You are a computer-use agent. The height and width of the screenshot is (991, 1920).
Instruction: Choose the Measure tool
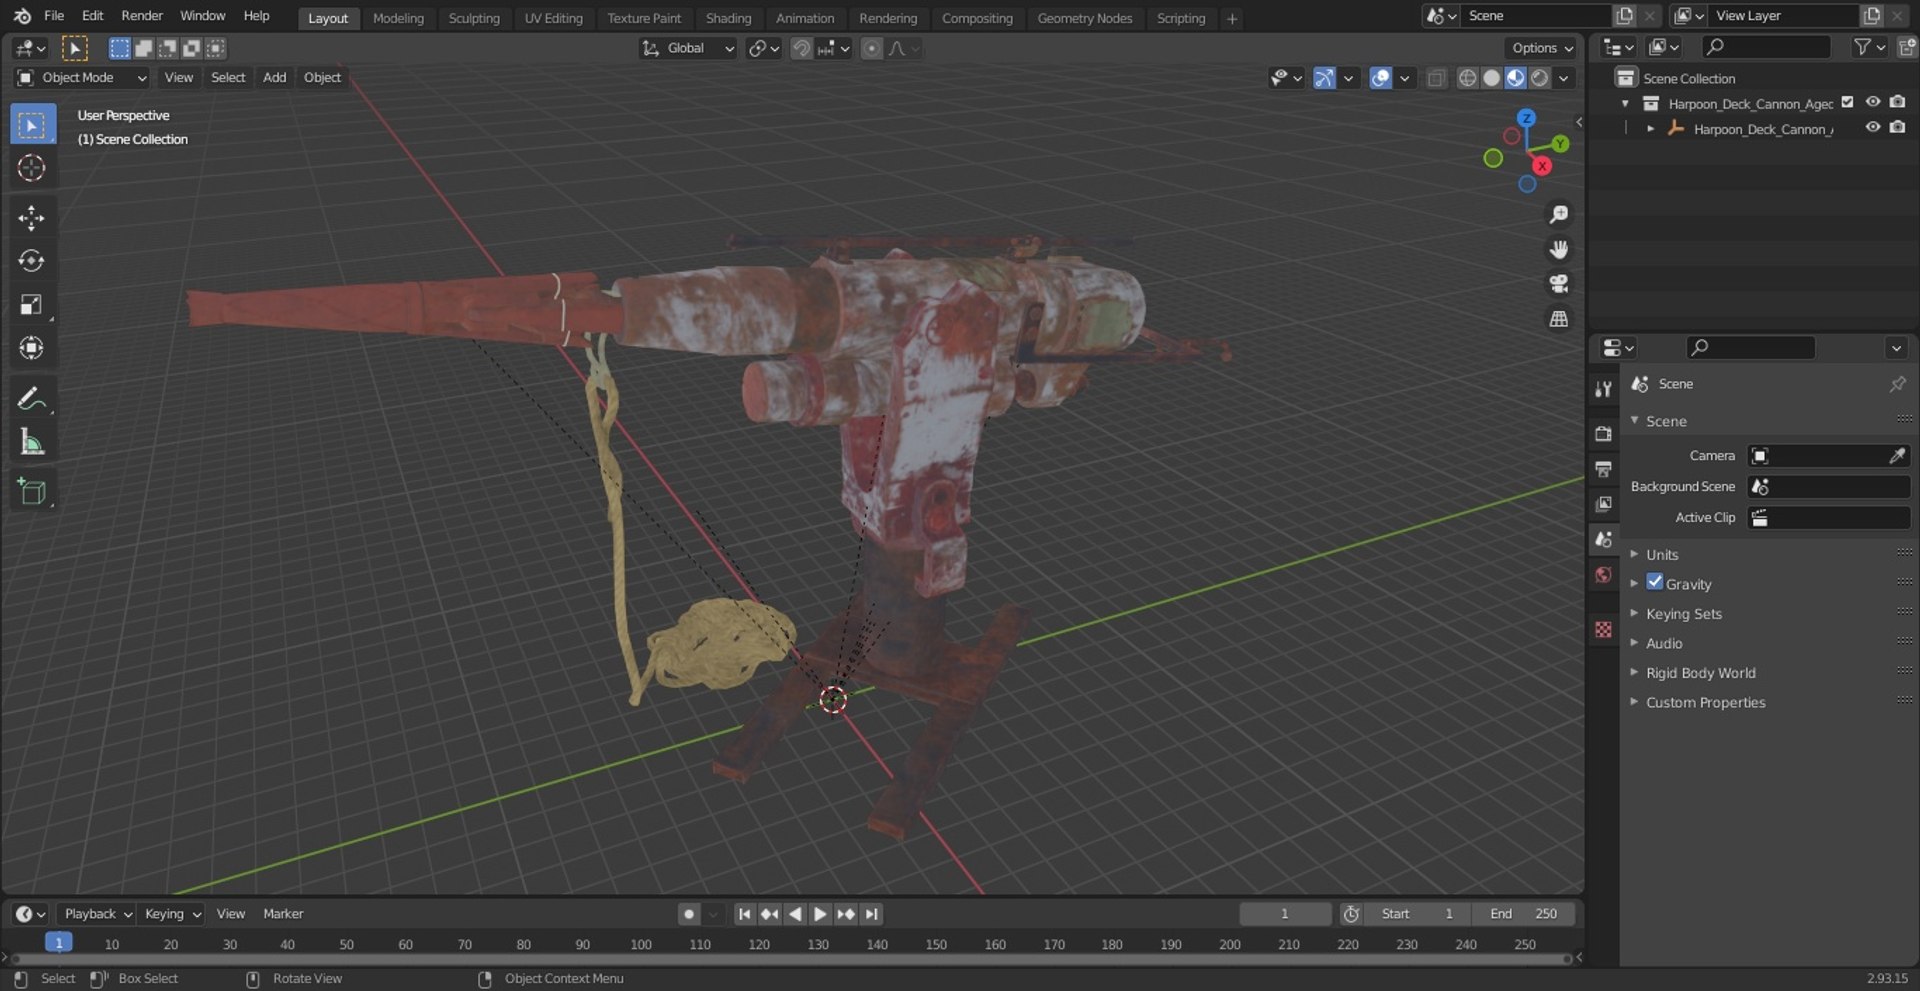[x=31, y=442]
